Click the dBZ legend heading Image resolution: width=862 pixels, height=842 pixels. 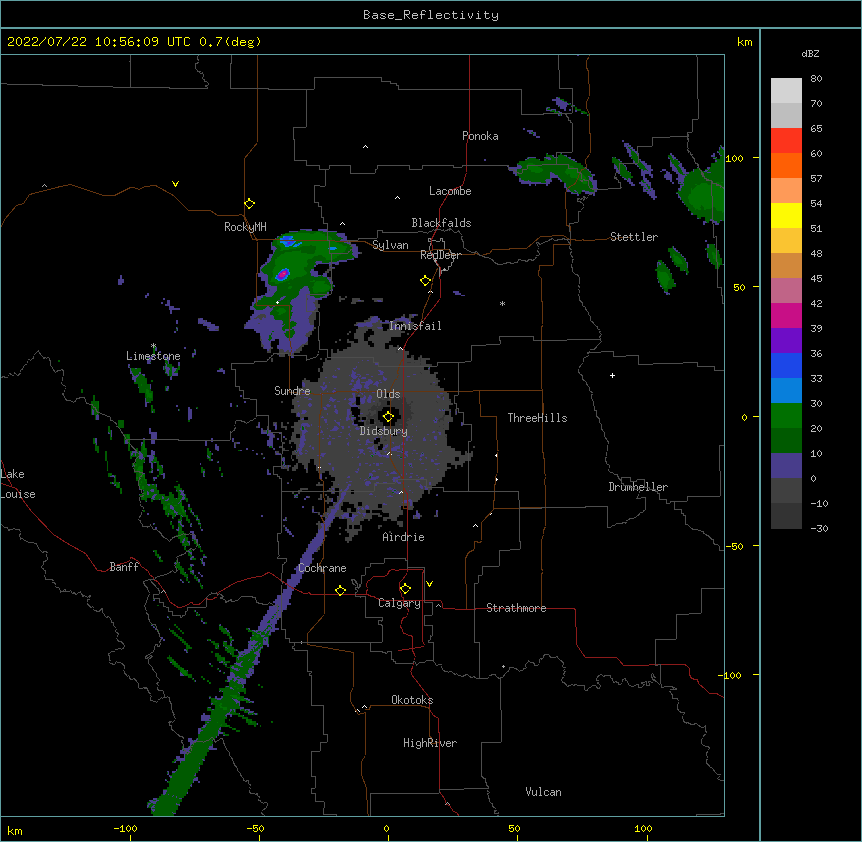coord(810,53)
